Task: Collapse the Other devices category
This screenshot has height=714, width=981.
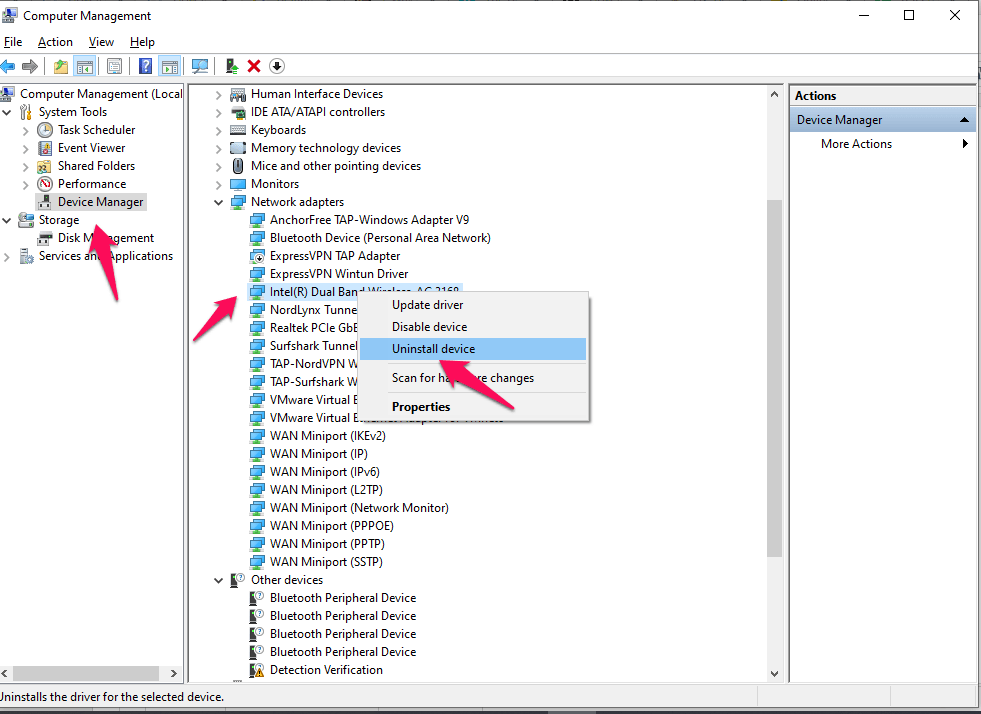Action: (218, 581)
